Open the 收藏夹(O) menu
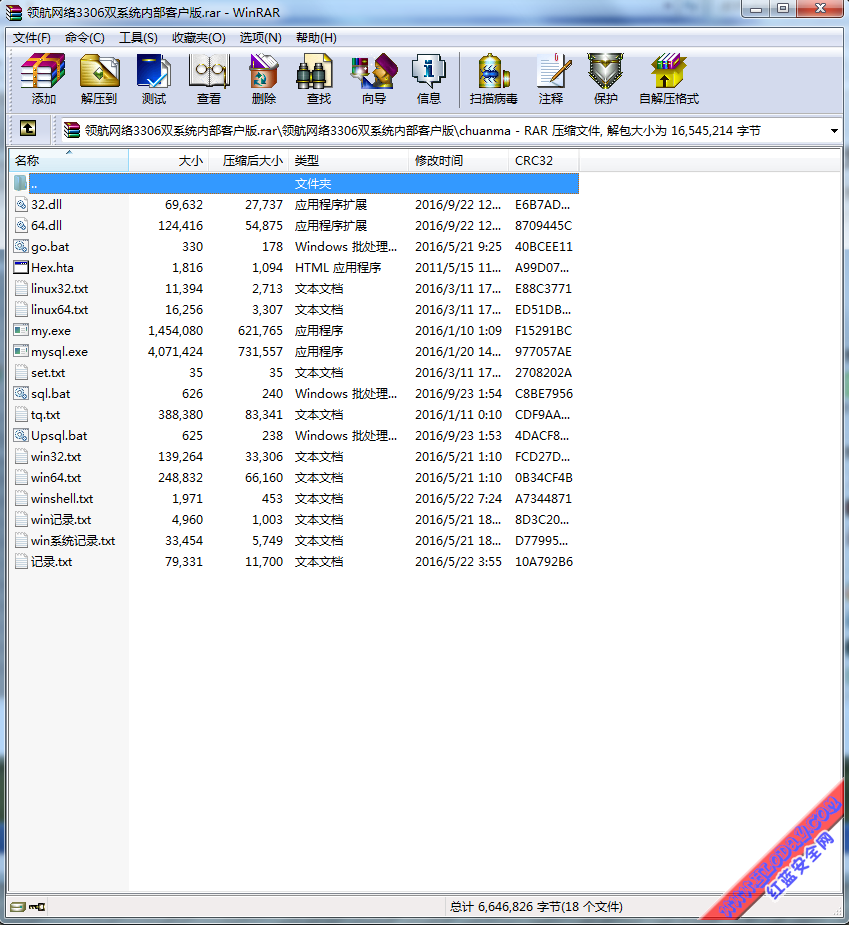 [199, 38]
